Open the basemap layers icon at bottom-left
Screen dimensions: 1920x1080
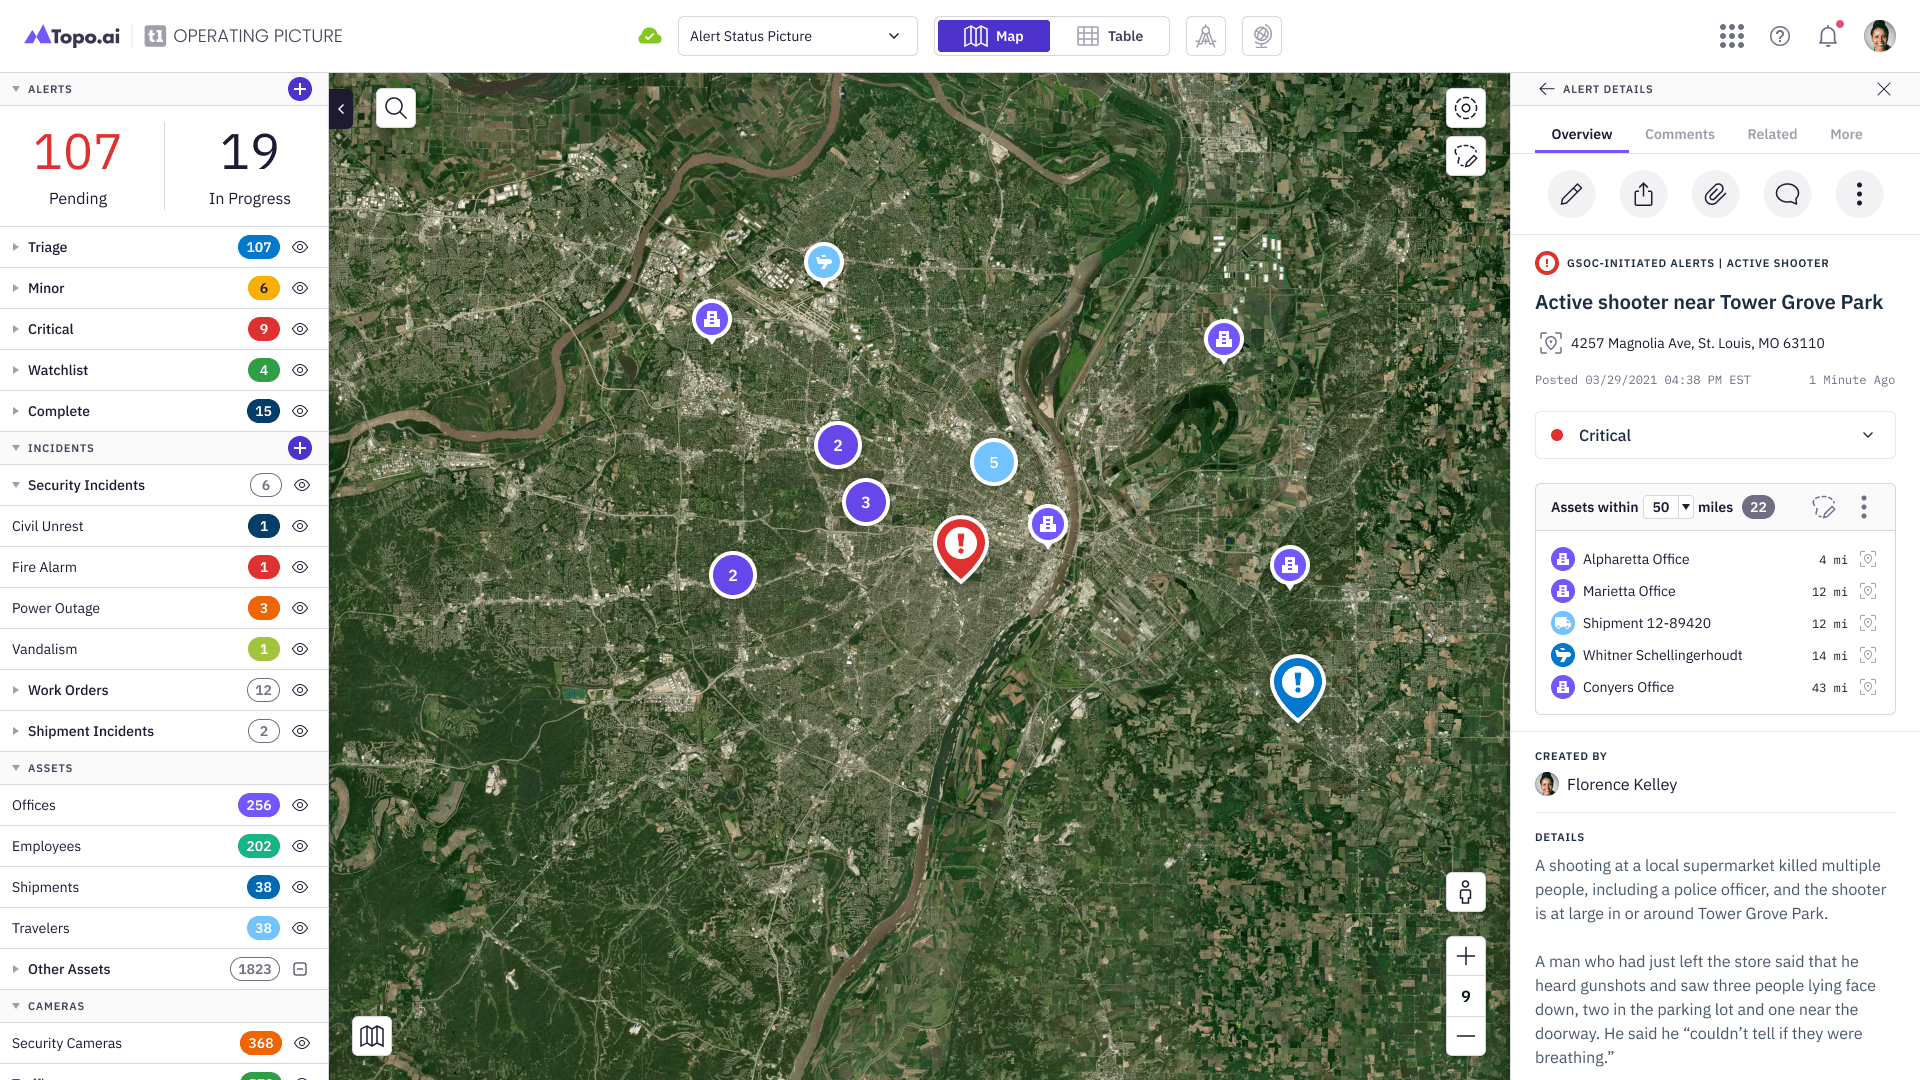(372, 1036)
